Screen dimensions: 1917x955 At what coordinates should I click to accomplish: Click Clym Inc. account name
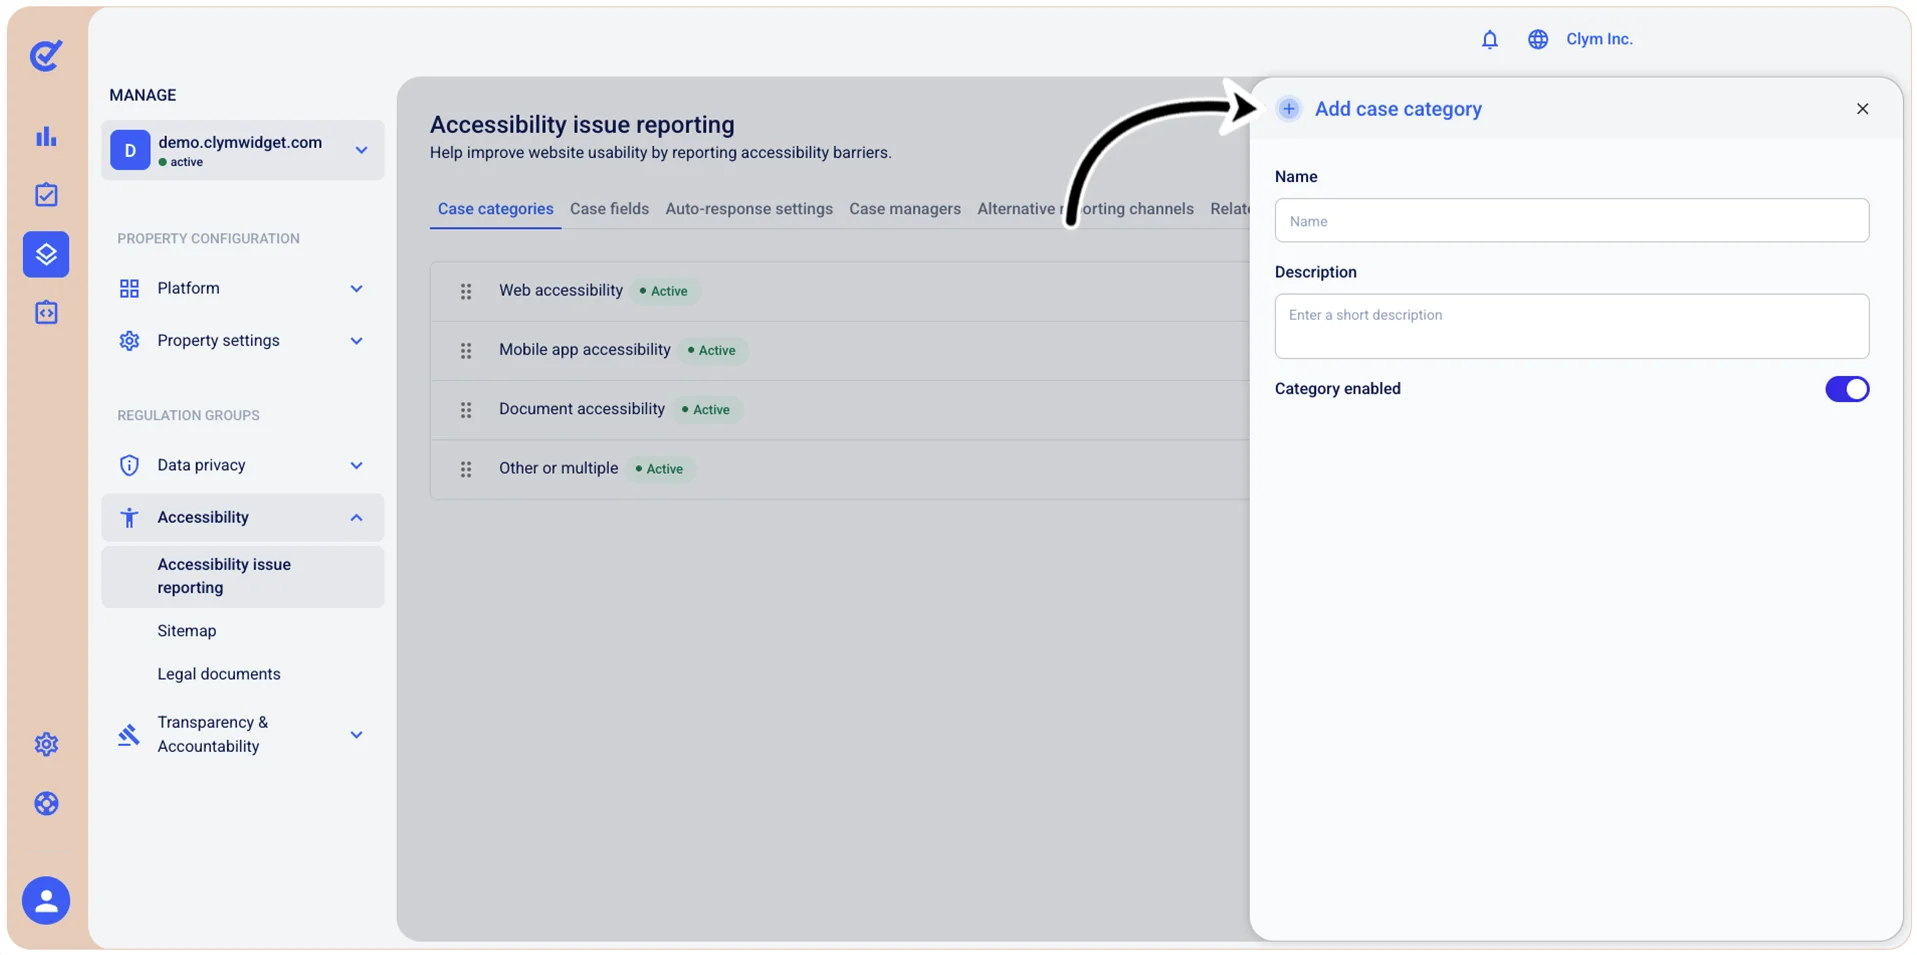(1599, 39)
